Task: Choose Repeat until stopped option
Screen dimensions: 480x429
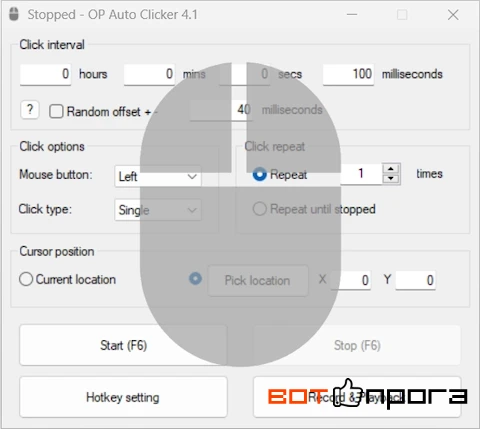Action: 260,209
